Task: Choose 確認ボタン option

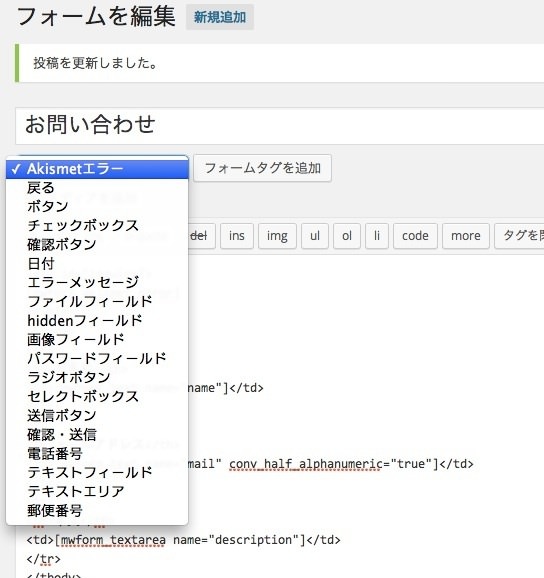Action: 97,244
